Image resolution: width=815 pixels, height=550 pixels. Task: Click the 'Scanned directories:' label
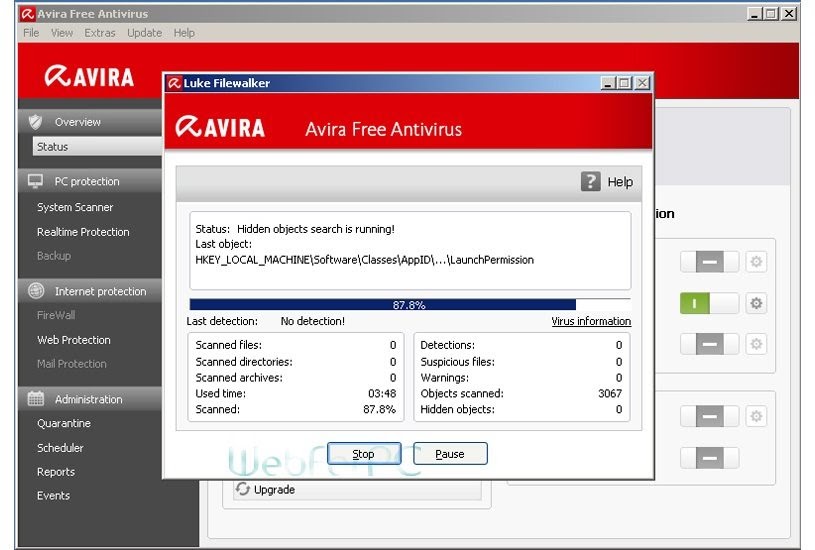pos(244,362)
